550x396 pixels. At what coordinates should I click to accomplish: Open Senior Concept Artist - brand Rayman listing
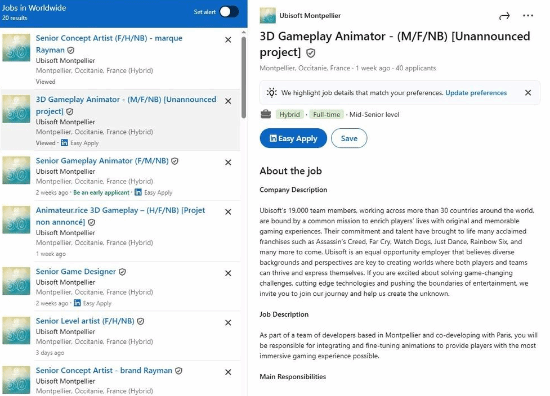tap(104, 370)
